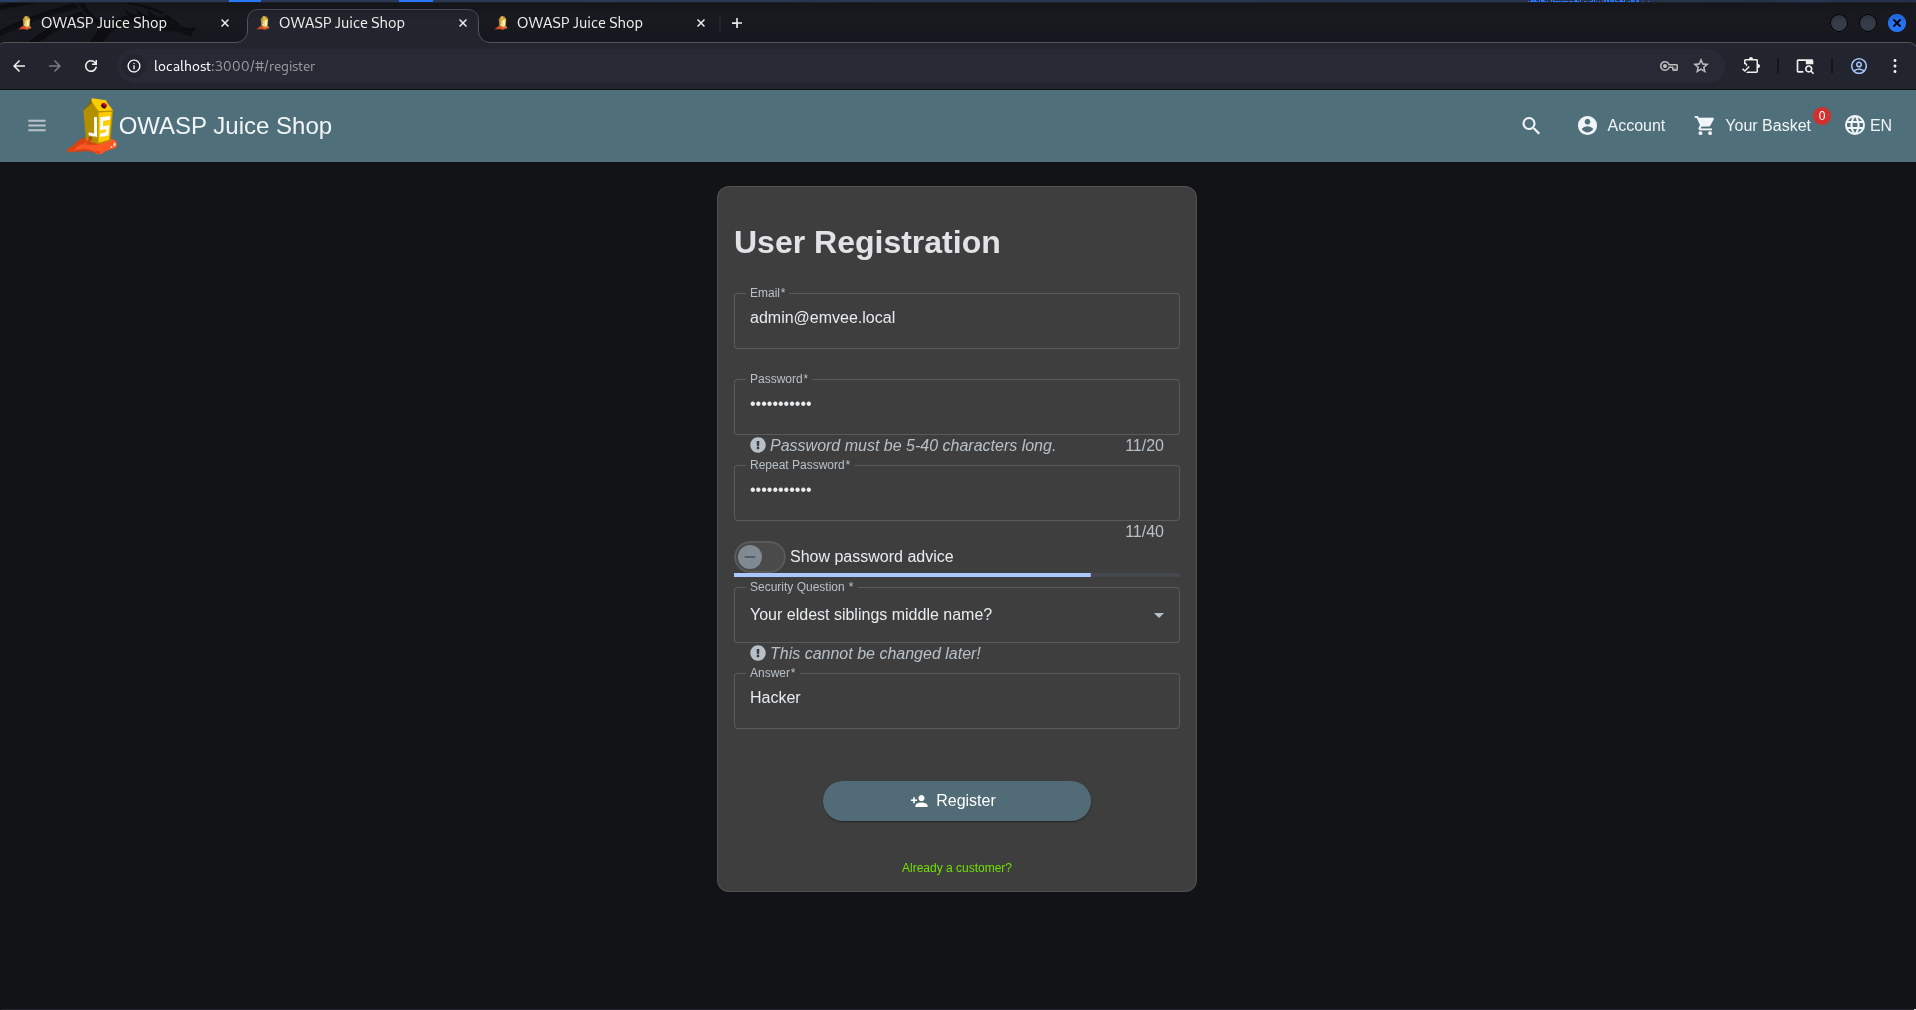Open the browser extensions puzzle icon
1916x1010 pixels.
[x=1751, y=66]
